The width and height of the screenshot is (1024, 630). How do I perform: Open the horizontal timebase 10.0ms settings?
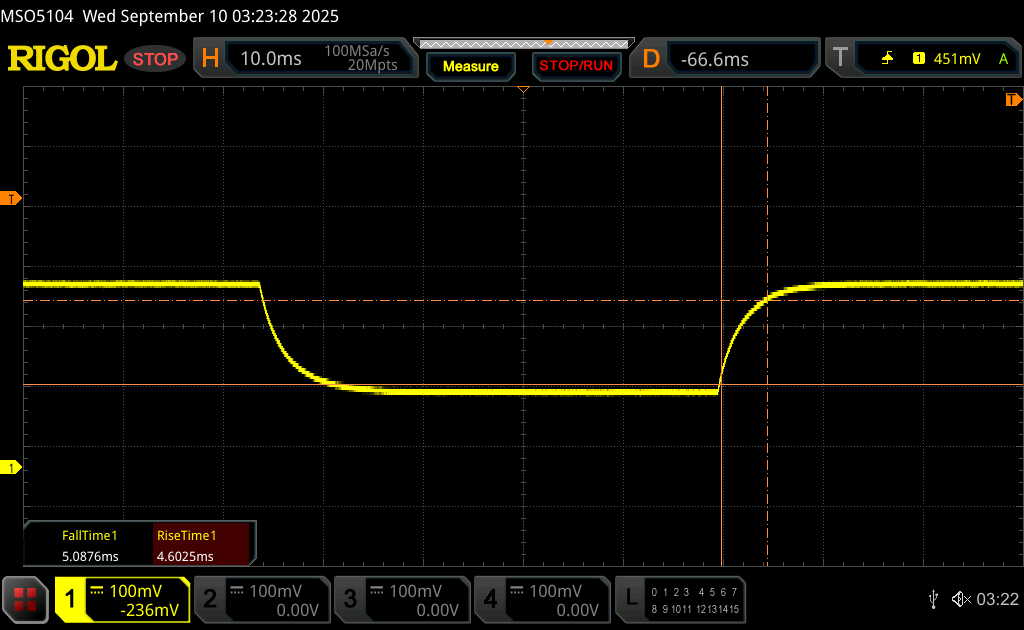(x=305, y=59)
